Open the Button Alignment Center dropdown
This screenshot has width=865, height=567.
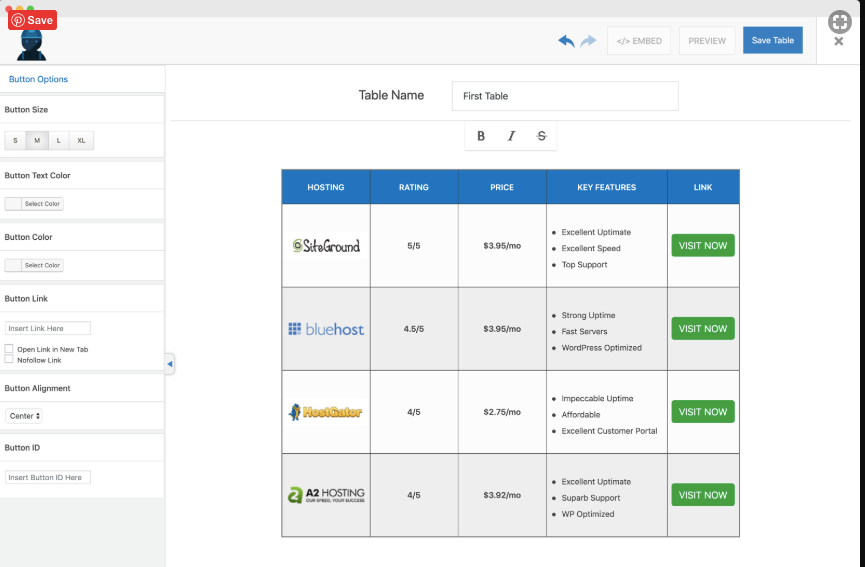(x=24, y=416)
